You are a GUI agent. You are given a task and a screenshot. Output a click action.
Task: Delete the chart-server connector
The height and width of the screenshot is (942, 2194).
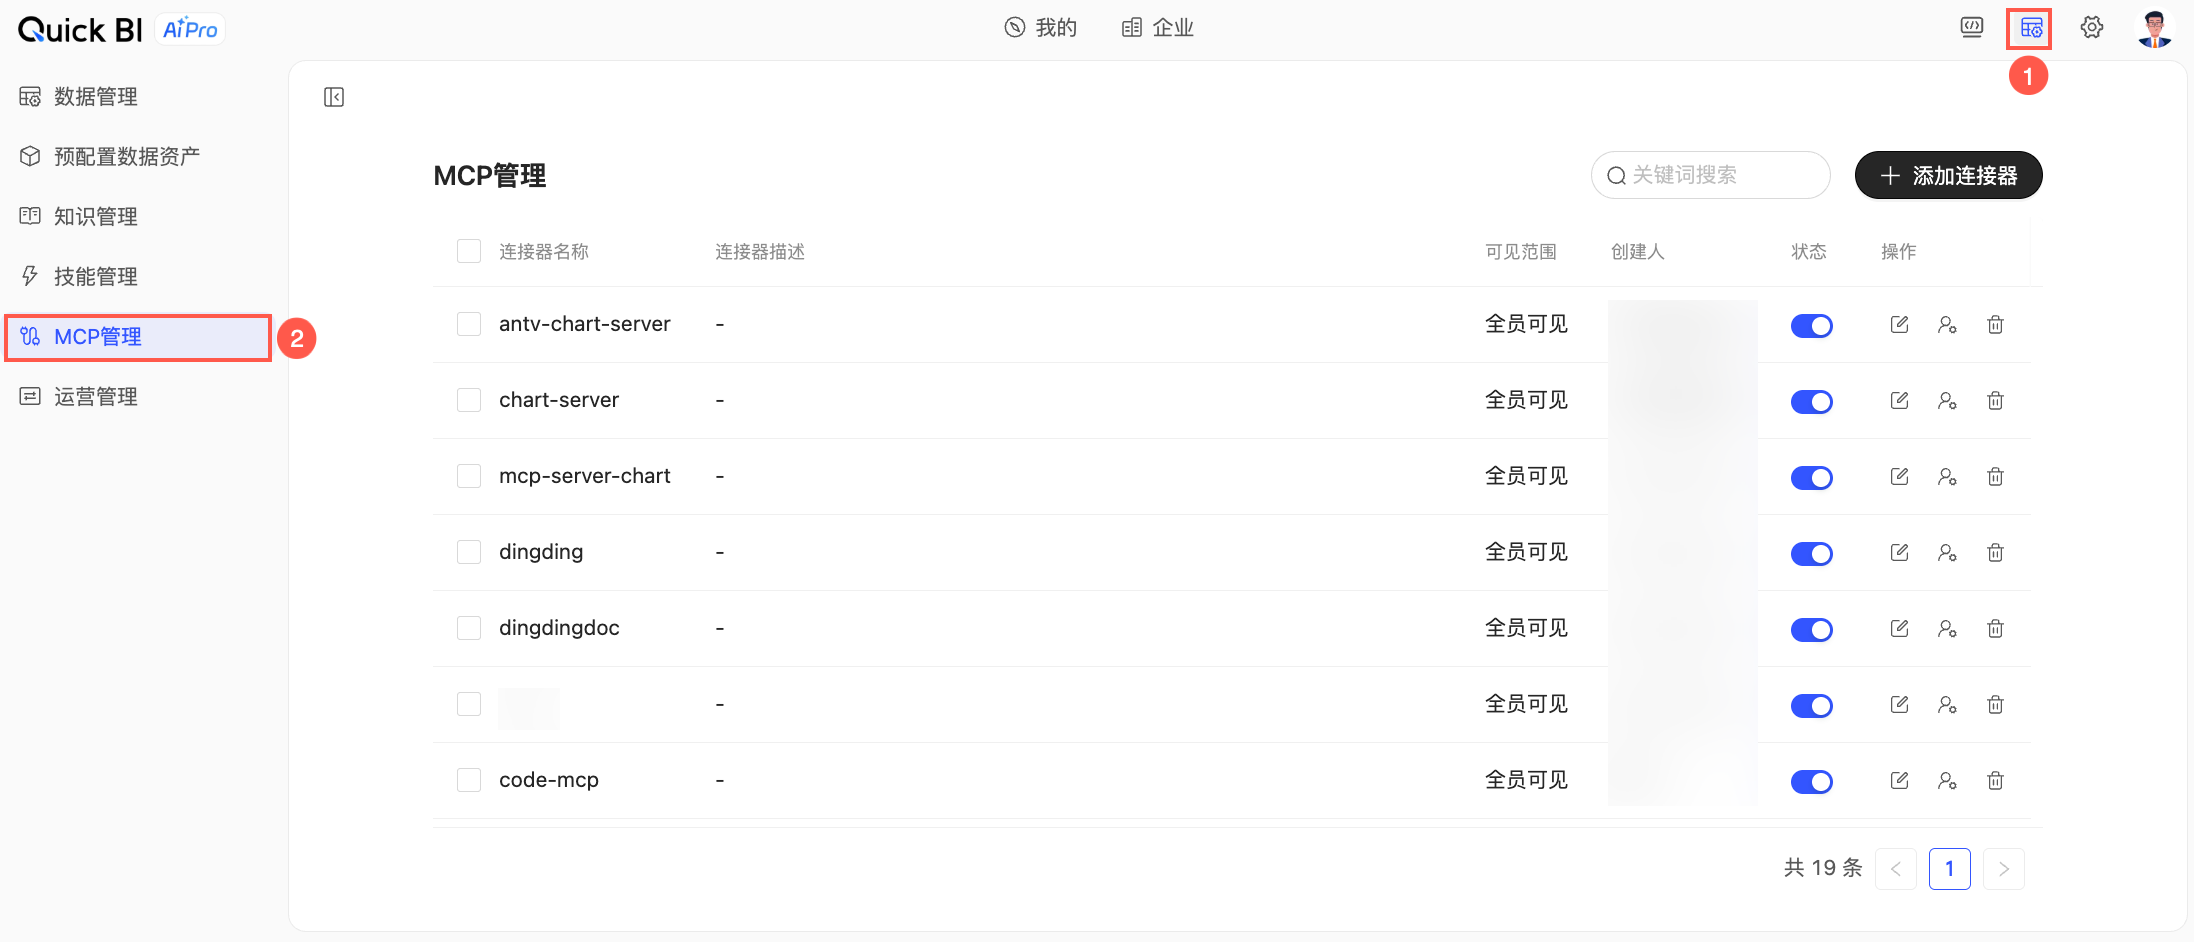(1995, 400)
